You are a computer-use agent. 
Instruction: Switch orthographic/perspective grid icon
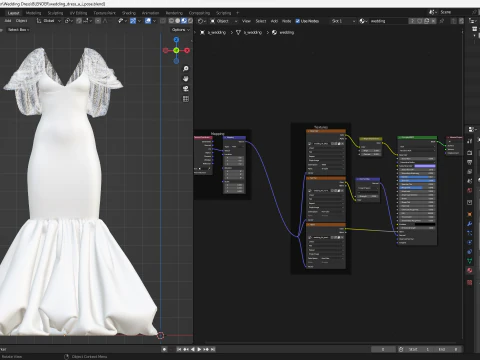(186, 99)
